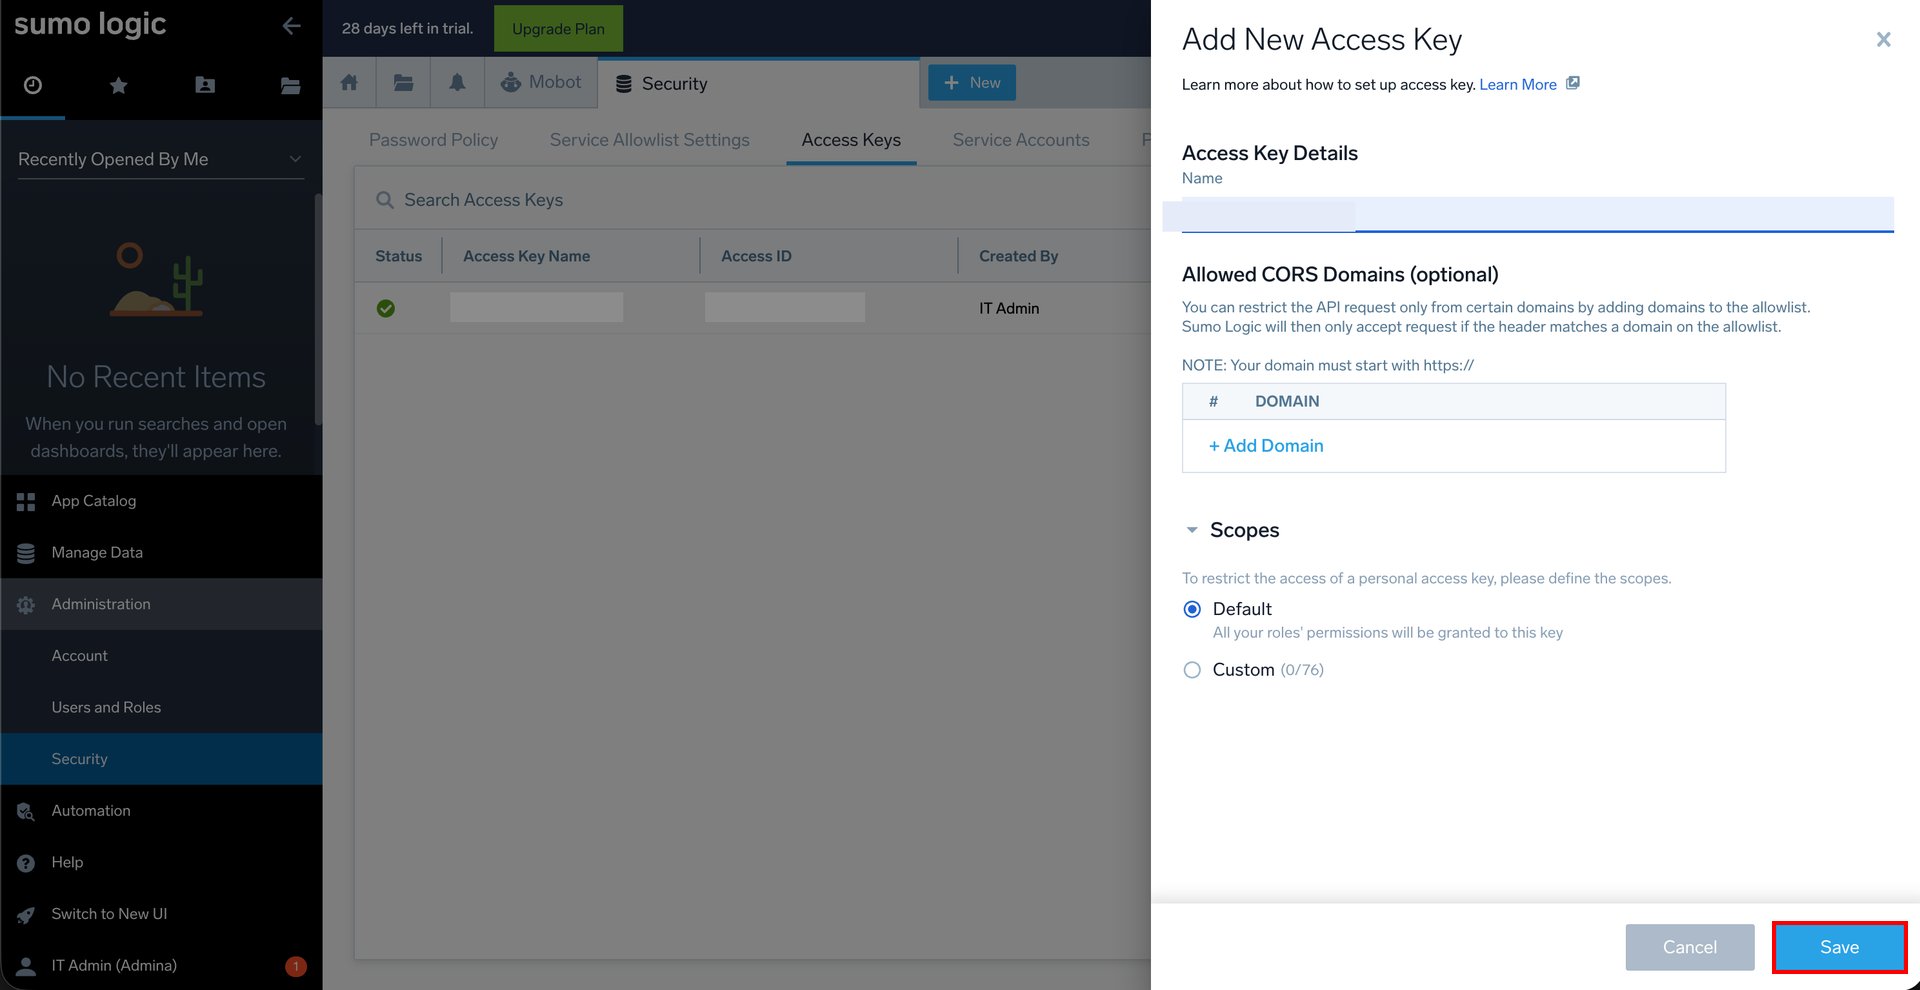Switch to the Password Policy tab
Viewport: 1920px width, 990px height.
pyautogui.click(x=433, y=140)
